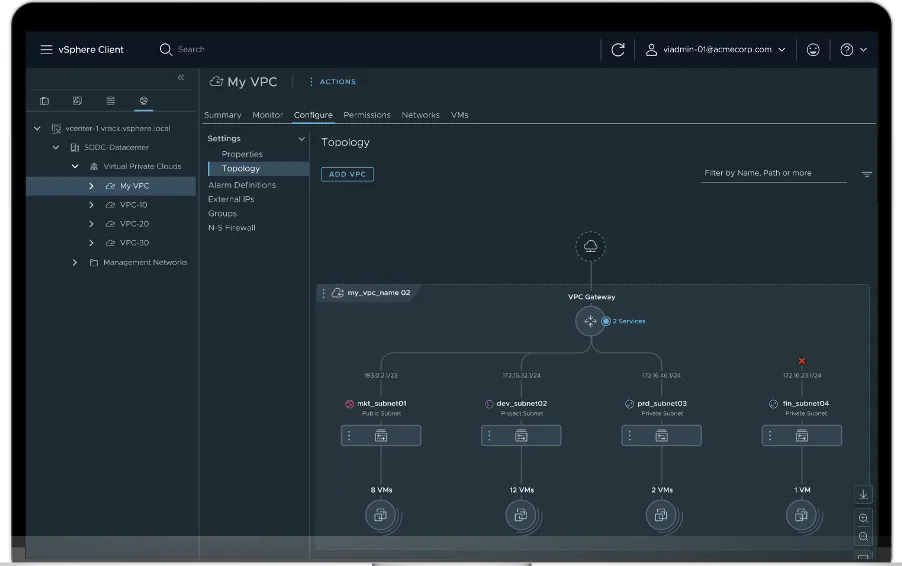
Task: Select VPC-10 in the inventory tree
Action: (x=133, y=205)
